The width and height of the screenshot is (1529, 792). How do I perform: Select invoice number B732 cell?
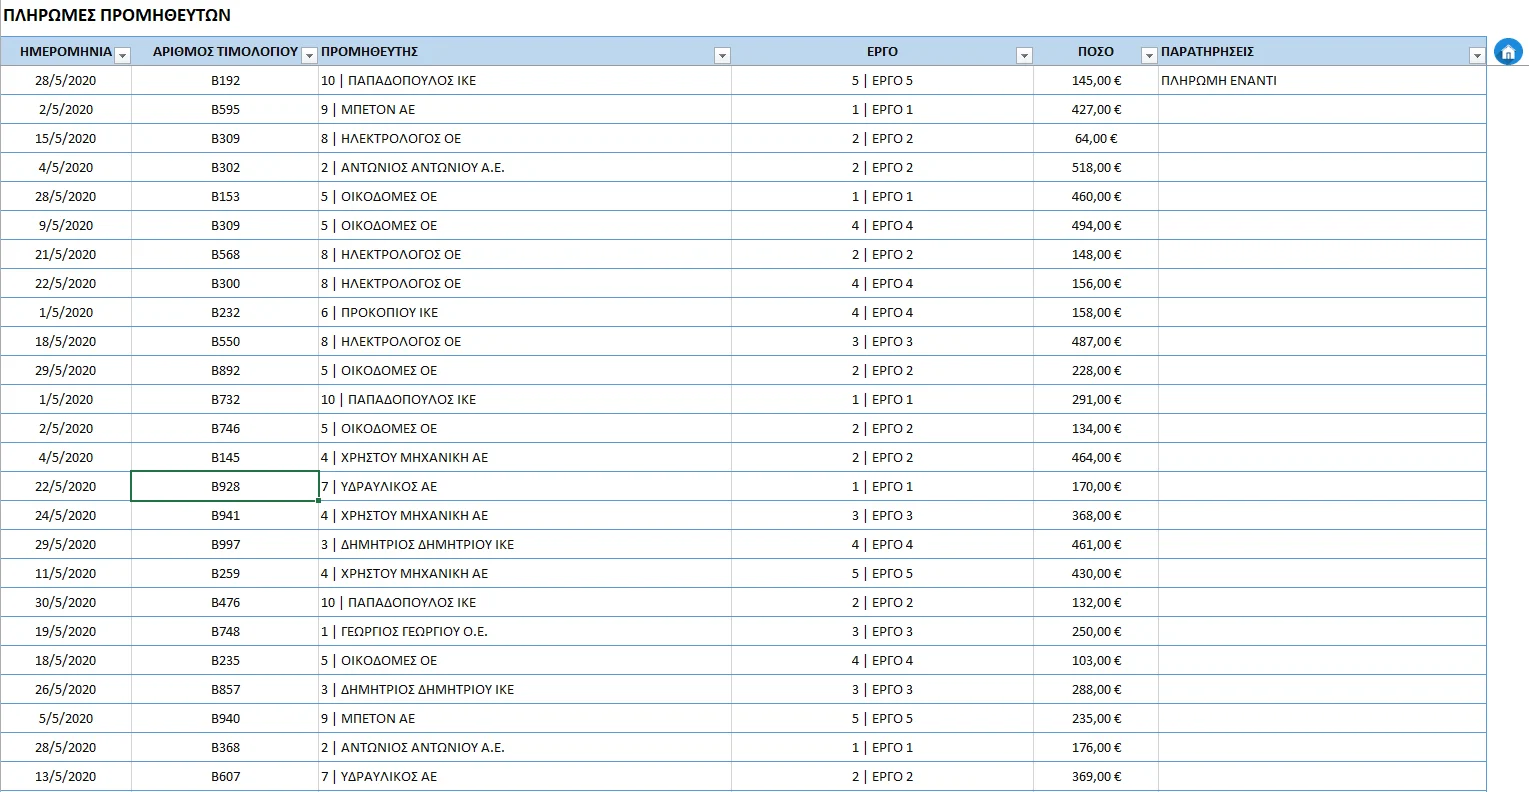tap(225, 399)
